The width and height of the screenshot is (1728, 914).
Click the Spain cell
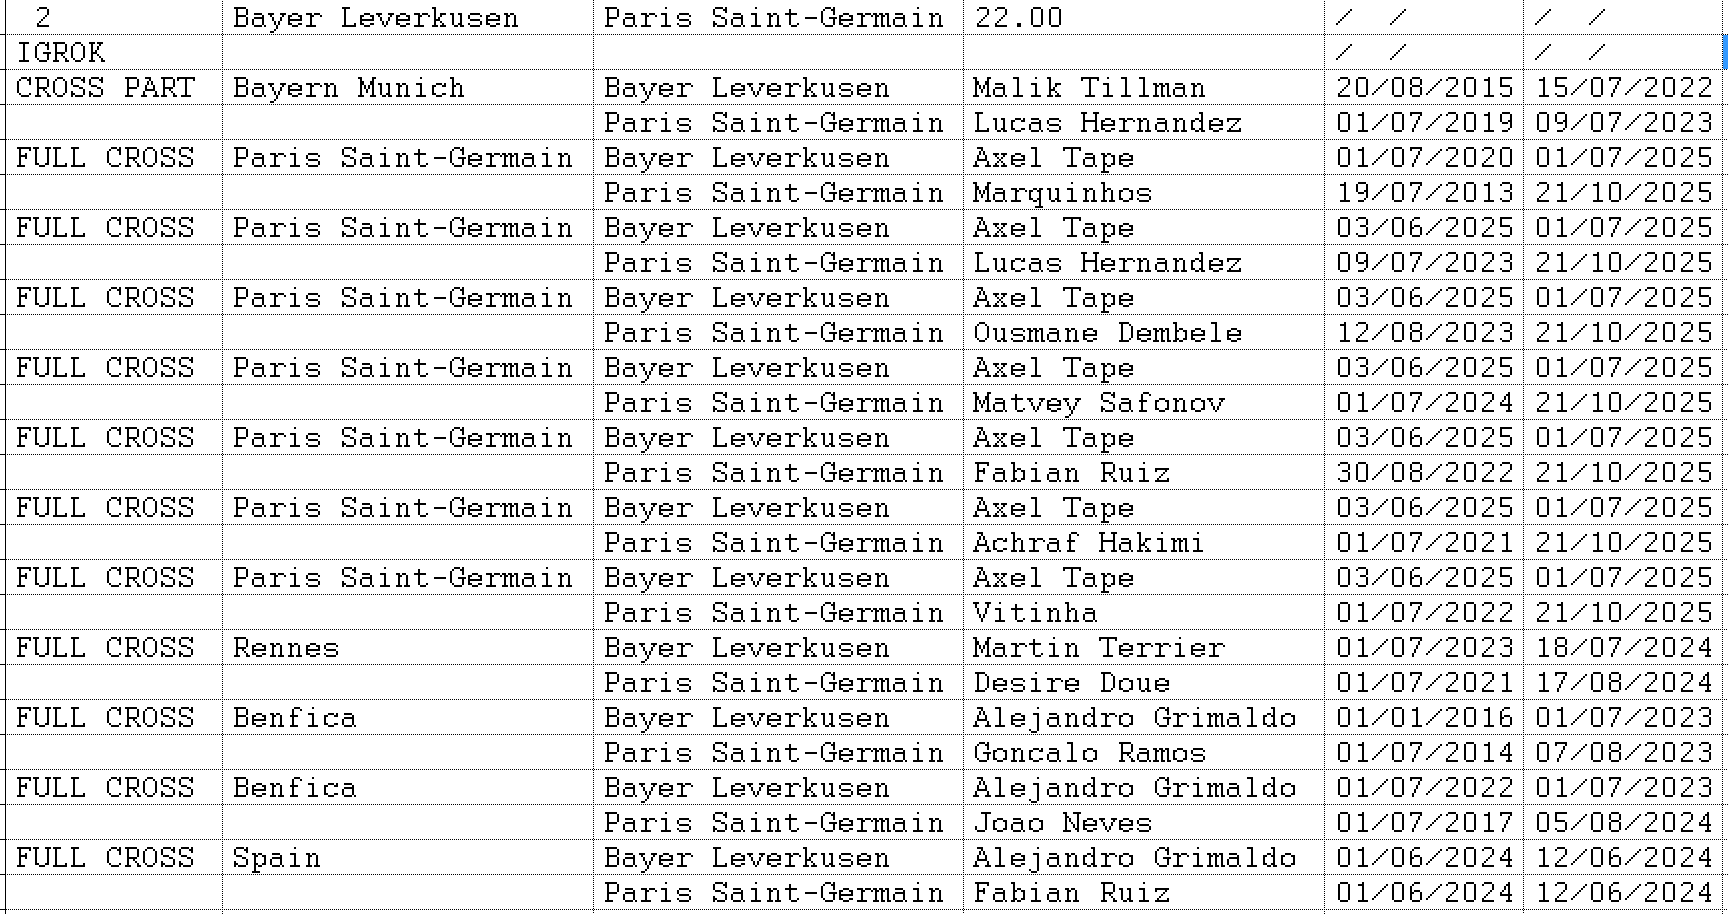tap(407, 857)
